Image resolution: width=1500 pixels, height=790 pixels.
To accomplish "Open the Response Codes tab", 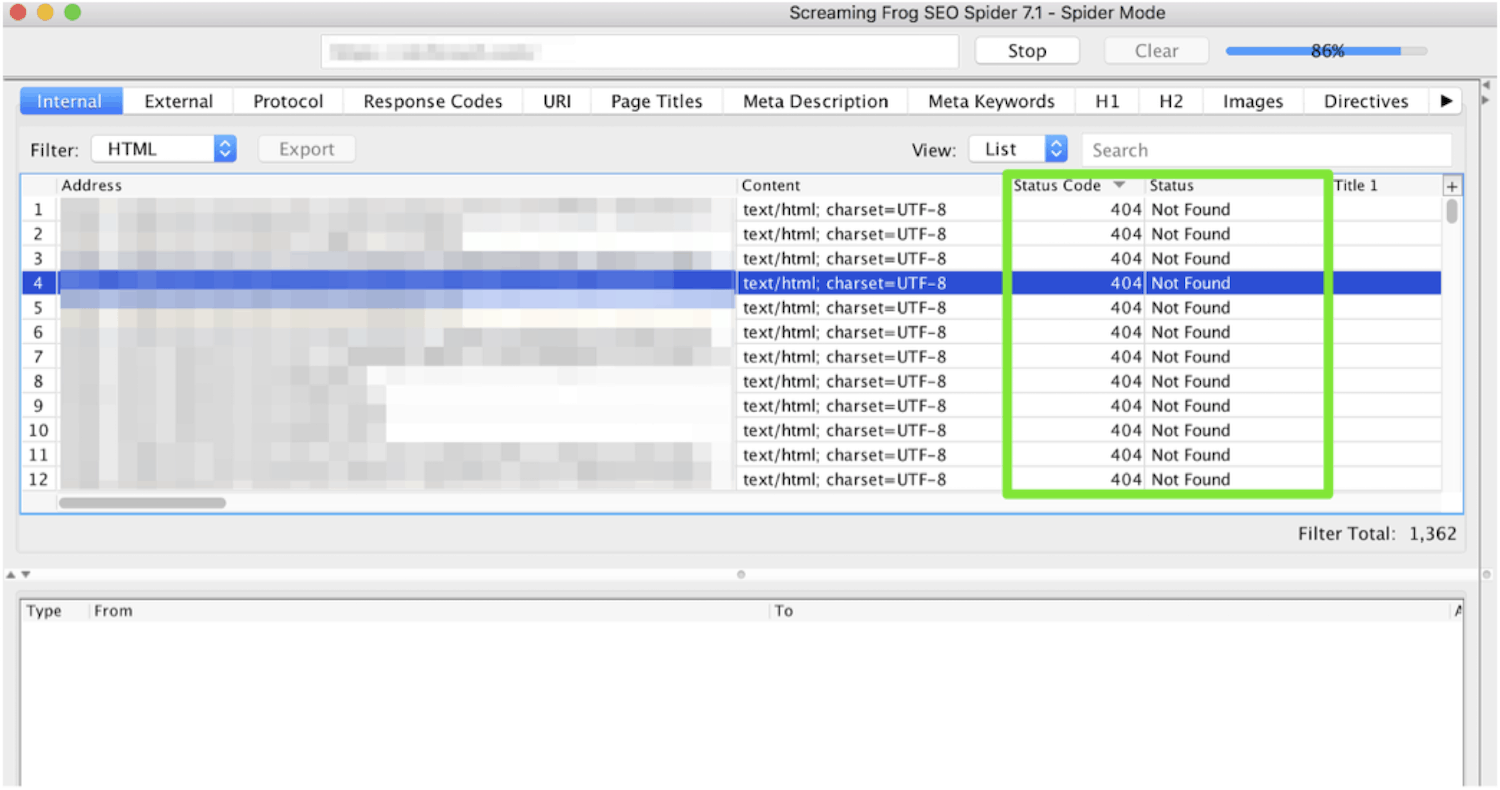I will (432, 101).
